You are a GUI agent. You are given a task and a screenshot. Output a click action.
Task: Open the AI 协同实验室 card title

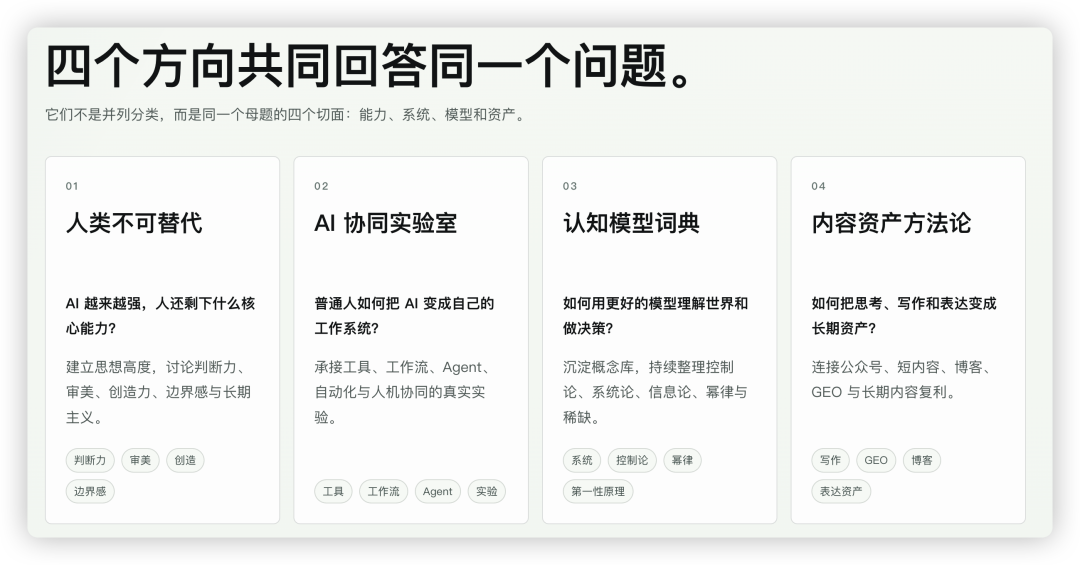pos(385,223)
